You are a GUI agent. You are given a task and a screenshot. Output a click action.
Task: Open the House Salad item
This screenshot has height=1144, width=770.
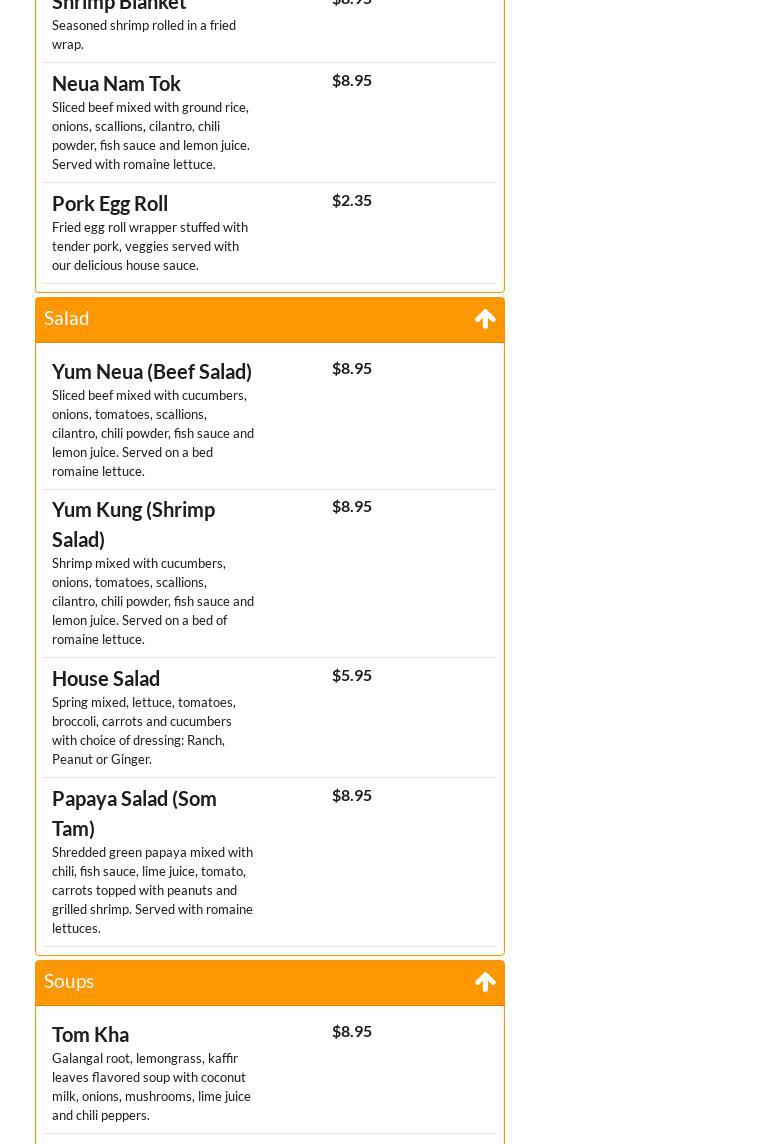point(106,679)
